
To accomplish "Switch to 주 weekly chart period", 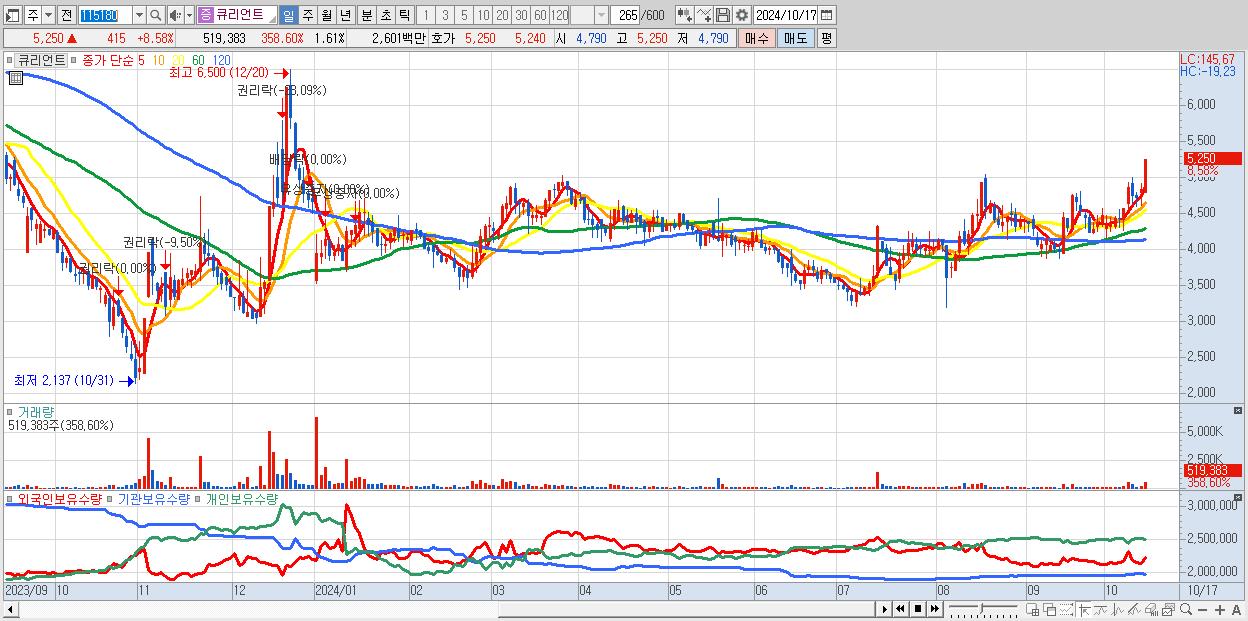I will (307, 15).
